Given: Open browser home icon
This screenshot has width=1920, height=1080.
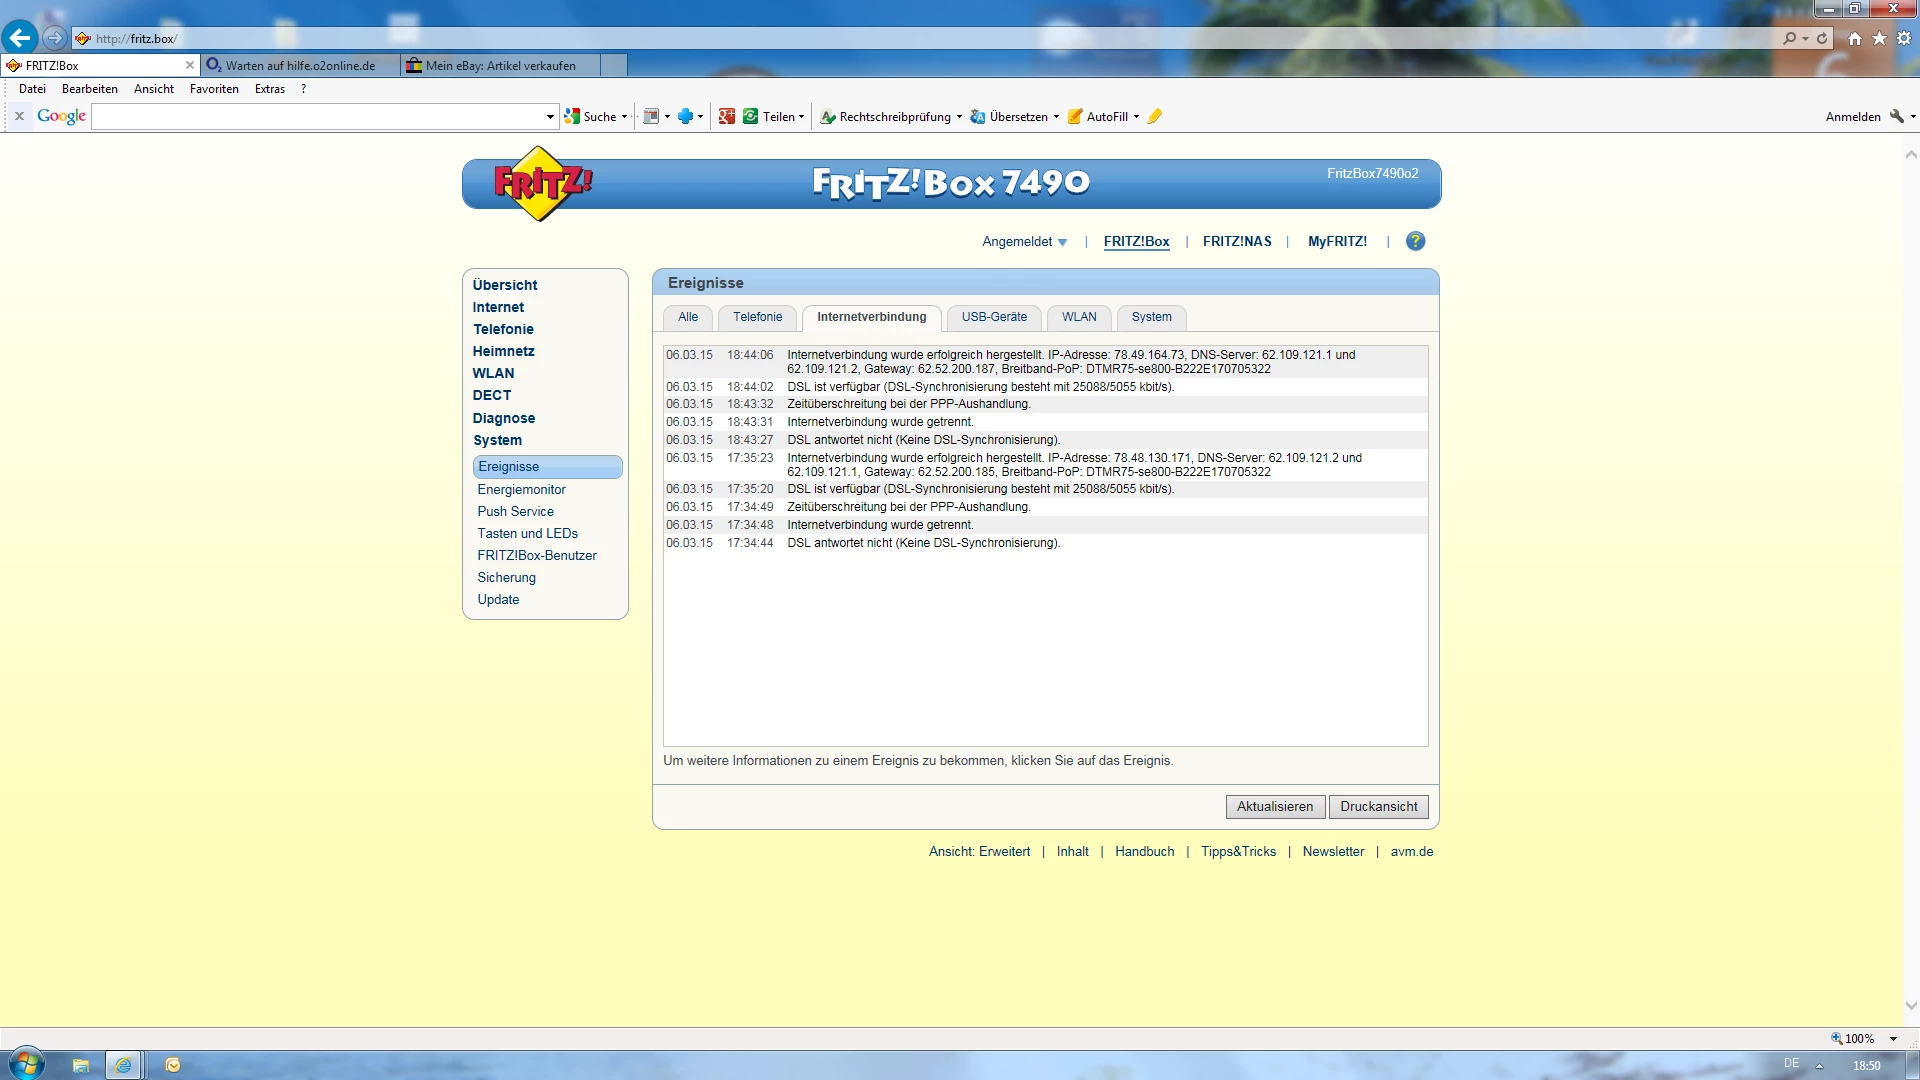Looking at the screenshot, I should 1855,38.
